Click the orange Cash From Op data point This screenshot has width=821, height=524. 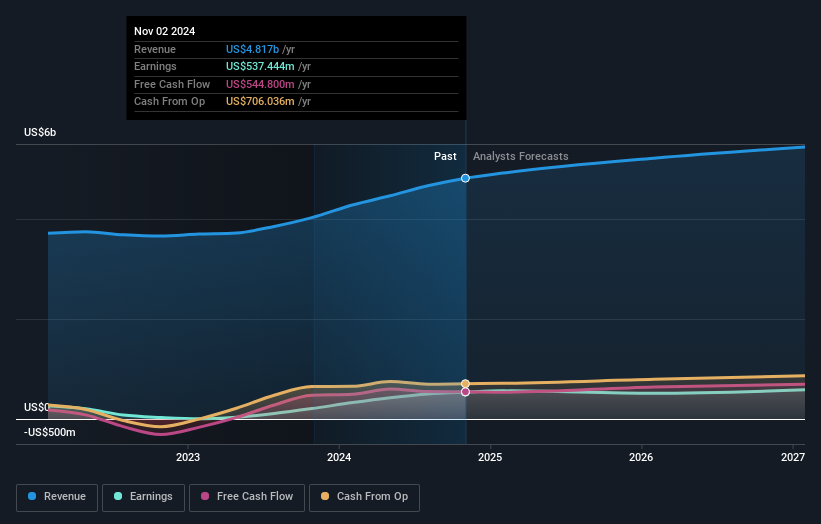point(465,384)
